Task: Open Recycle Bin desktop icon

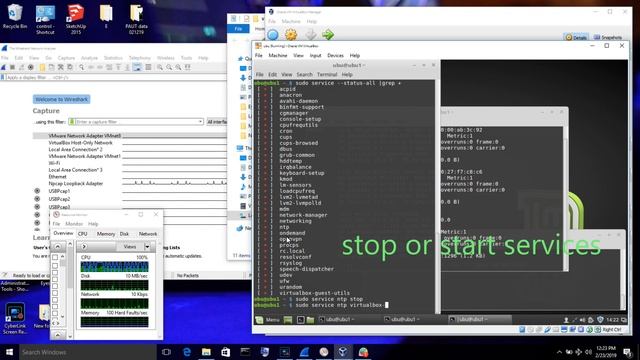Action: [x=15, y=16]
